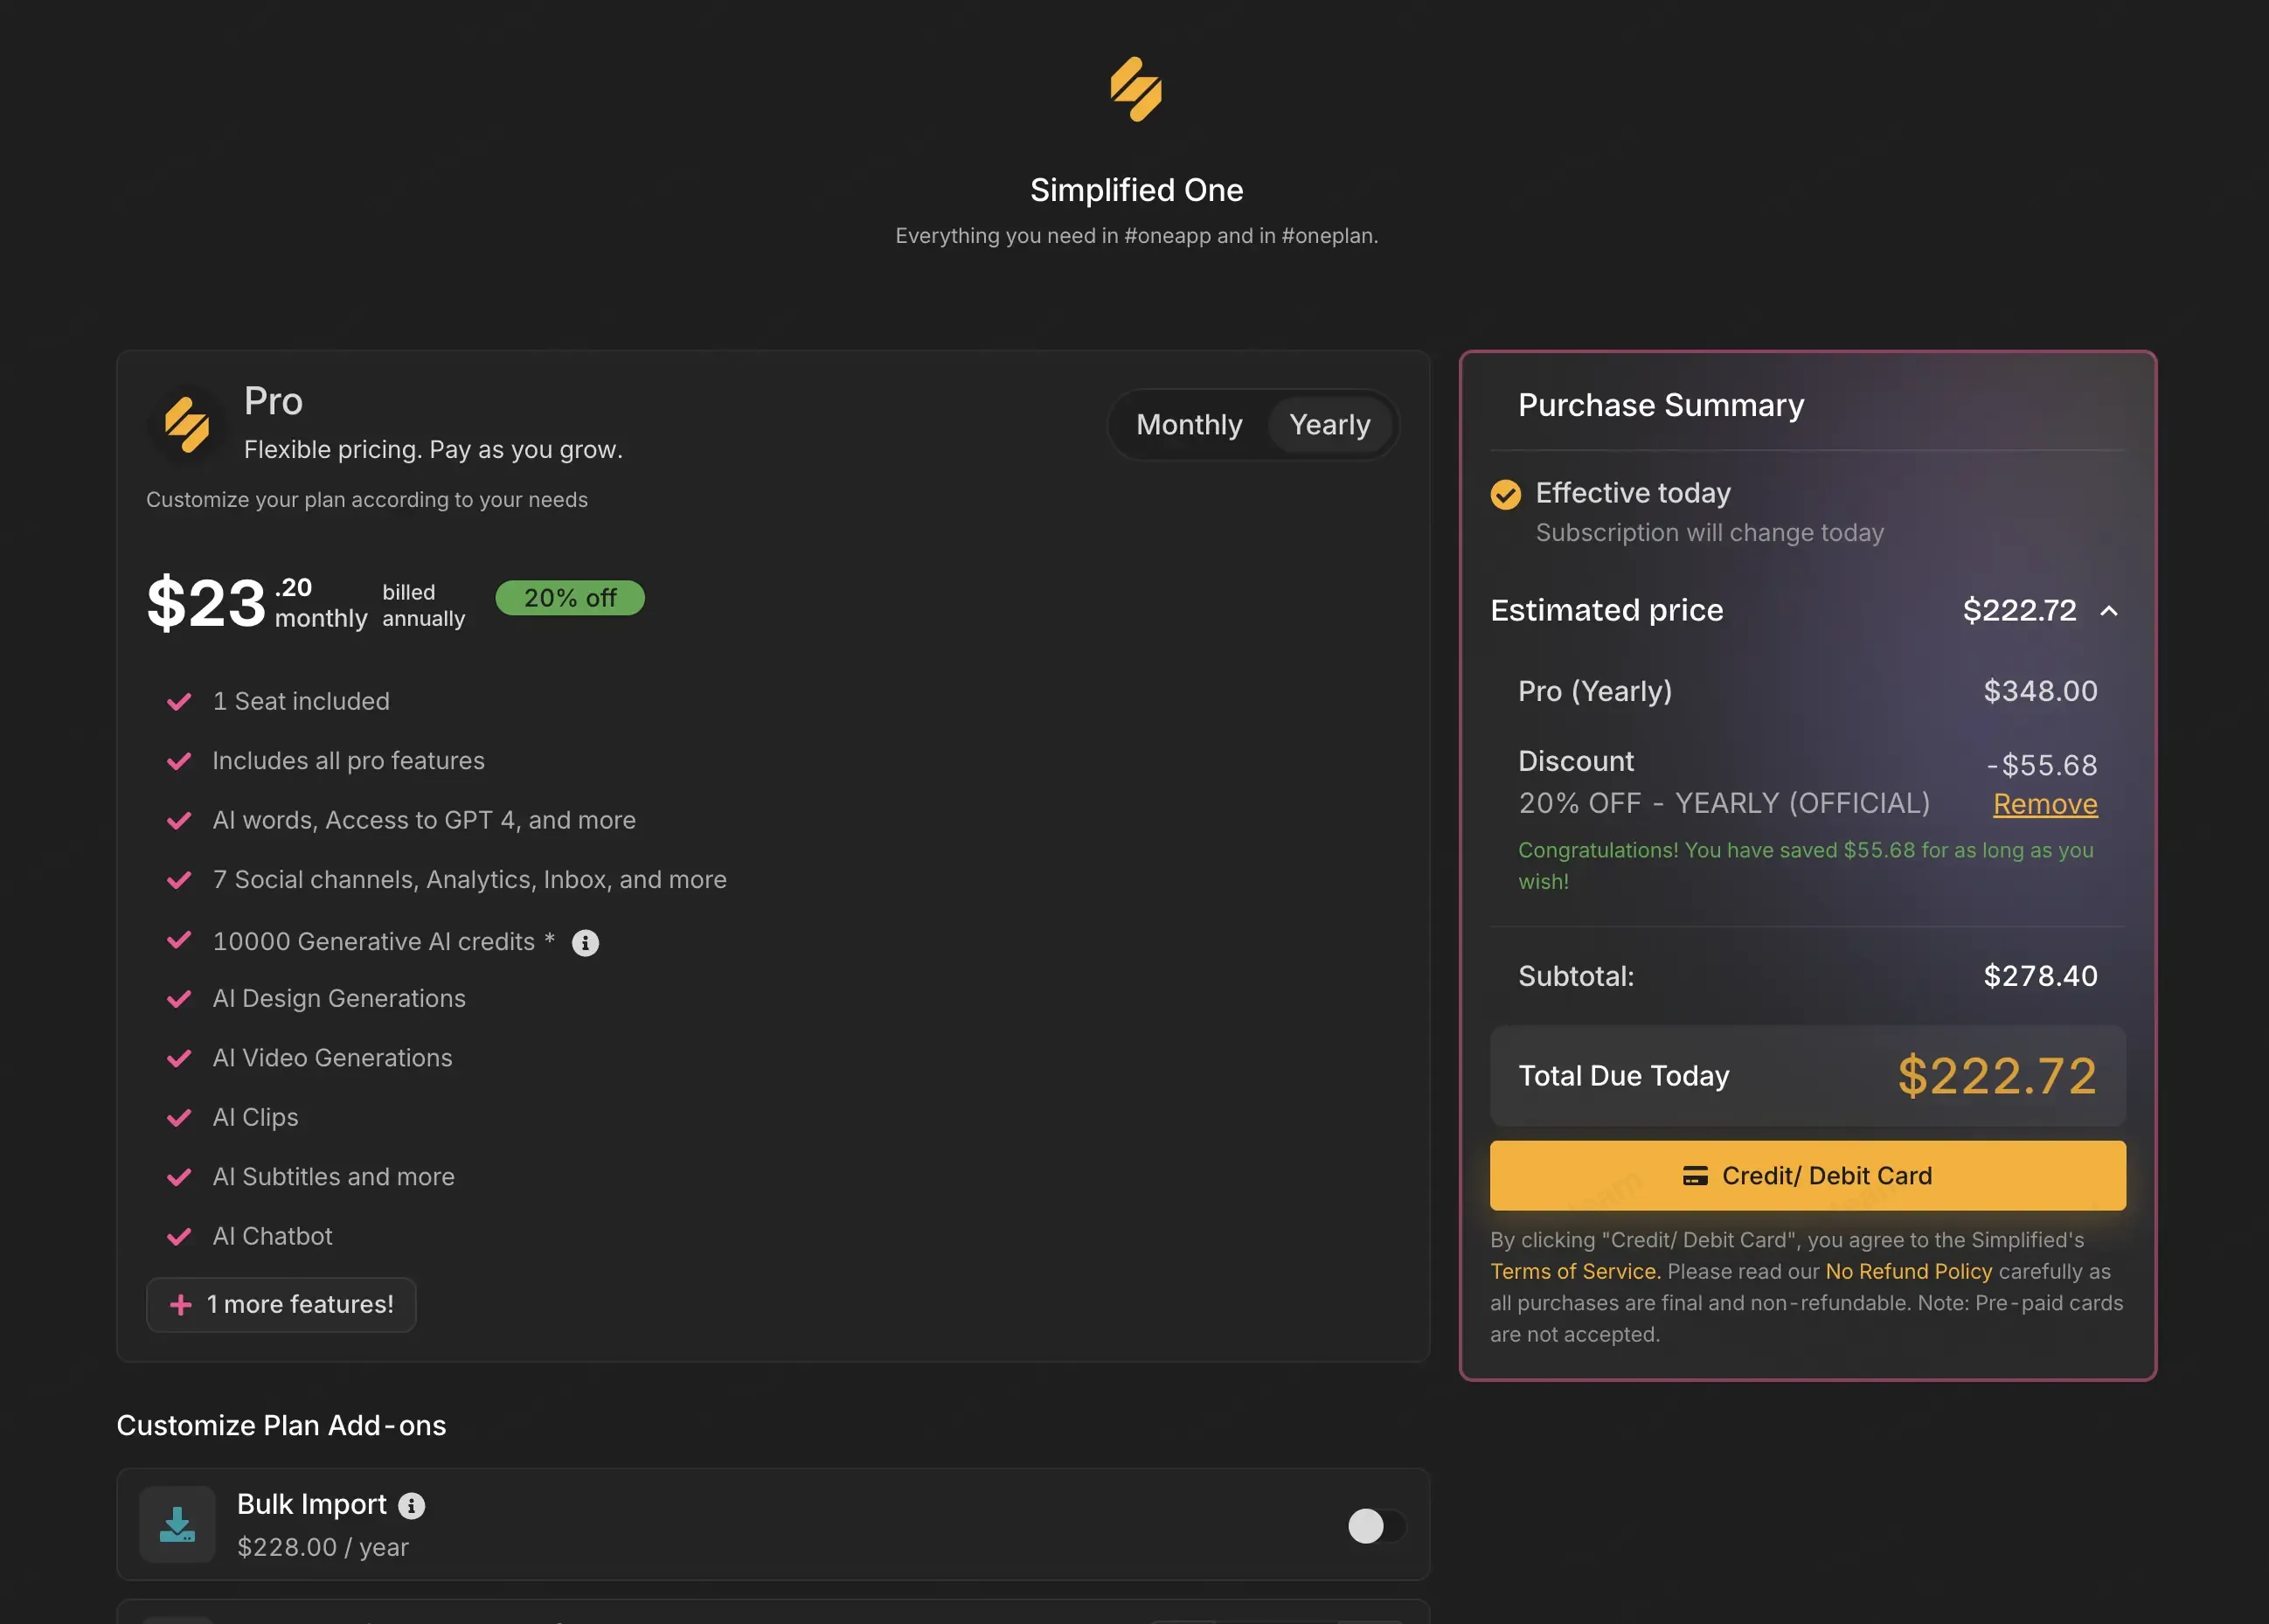Viewport: 2269px width, 1624px height.
Task: Enable the Bulk Import add-on toggle
Action: pyautogui.click(x=1376, y=1526)
